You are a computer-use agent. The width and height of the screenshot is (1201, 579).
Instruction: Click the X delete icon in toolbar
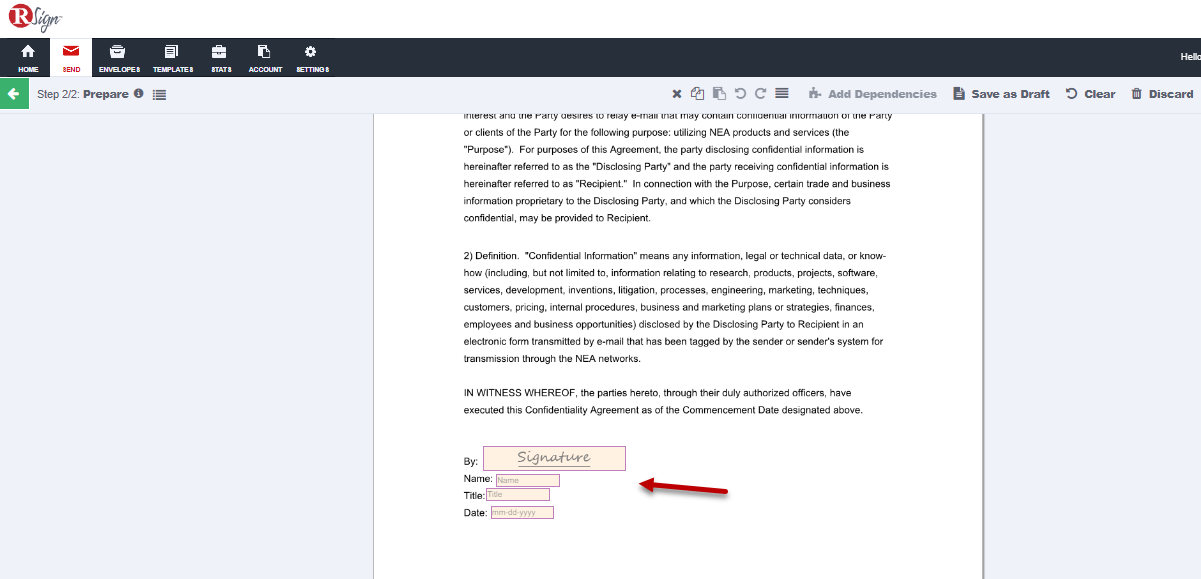[x=677, y=94]
